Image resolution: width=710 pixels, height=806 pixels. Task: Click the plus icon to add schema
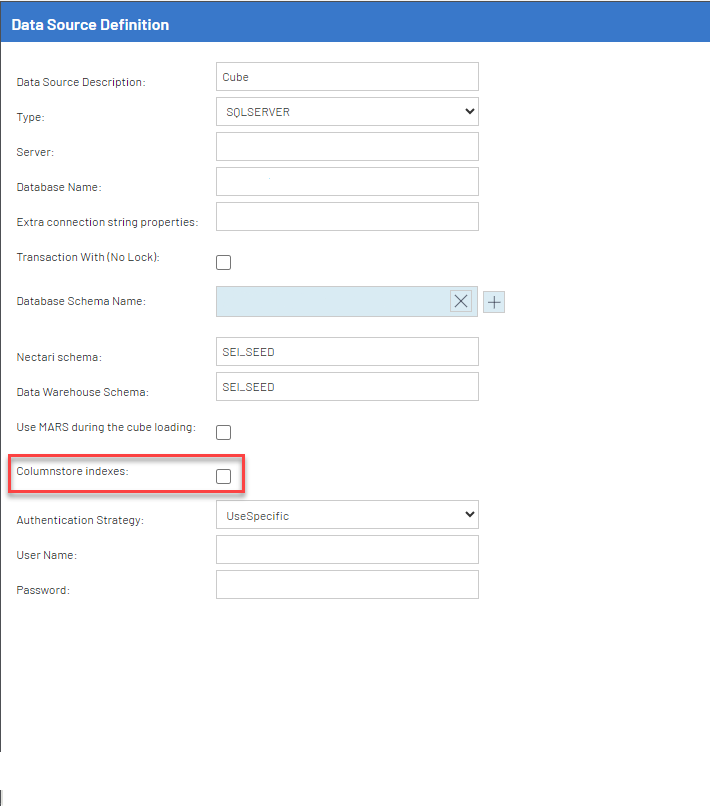pos(494,302)
